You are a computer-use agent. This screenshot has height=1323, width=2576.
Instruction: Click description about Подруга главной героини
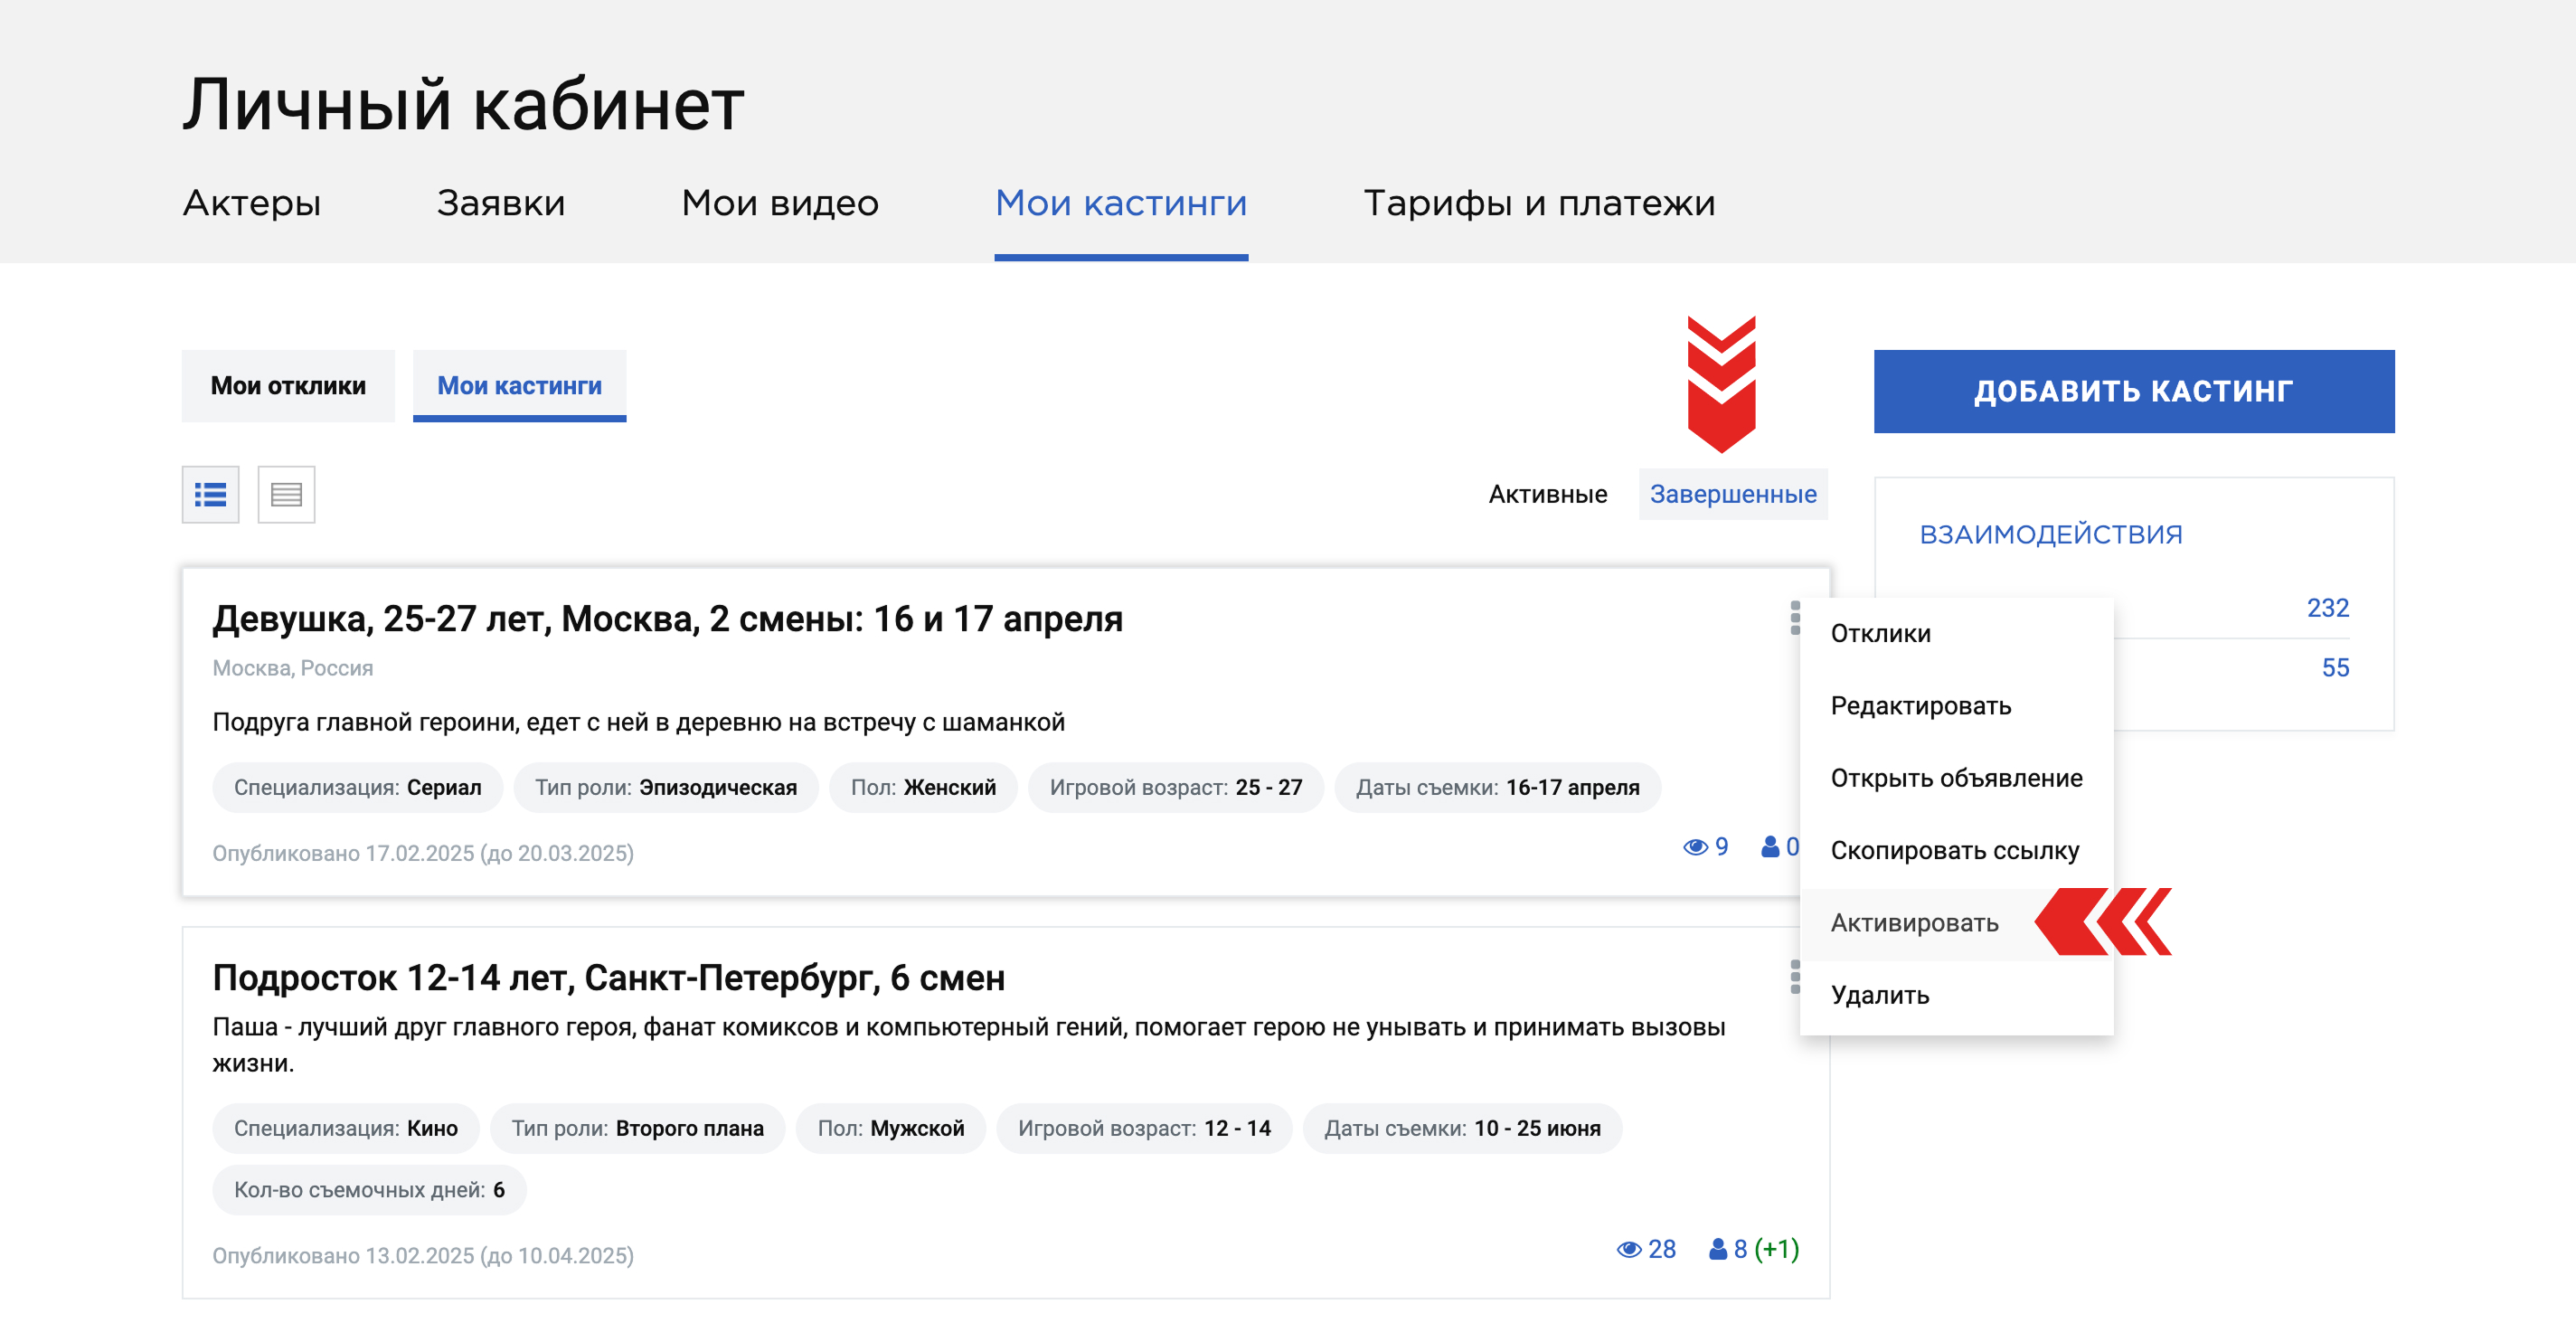point(638,722)
